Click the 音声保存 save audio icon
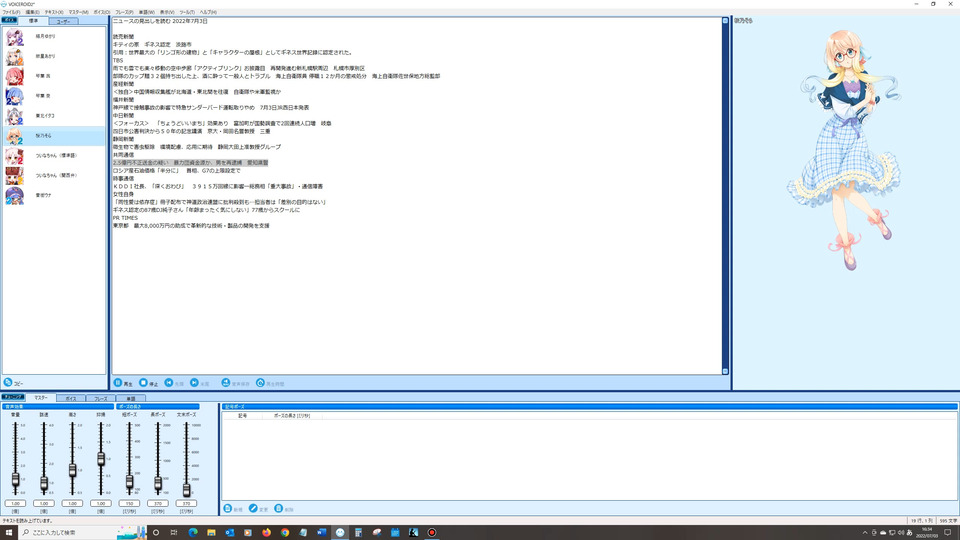Image resolution: width=960 pixels, height=540 pixels. pos(226,383)
